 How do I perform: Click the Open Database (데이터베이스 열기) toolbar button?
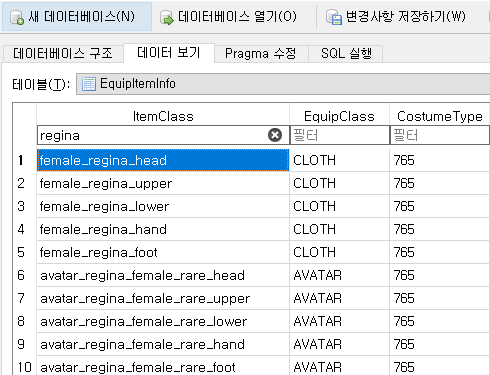(228, 16)
